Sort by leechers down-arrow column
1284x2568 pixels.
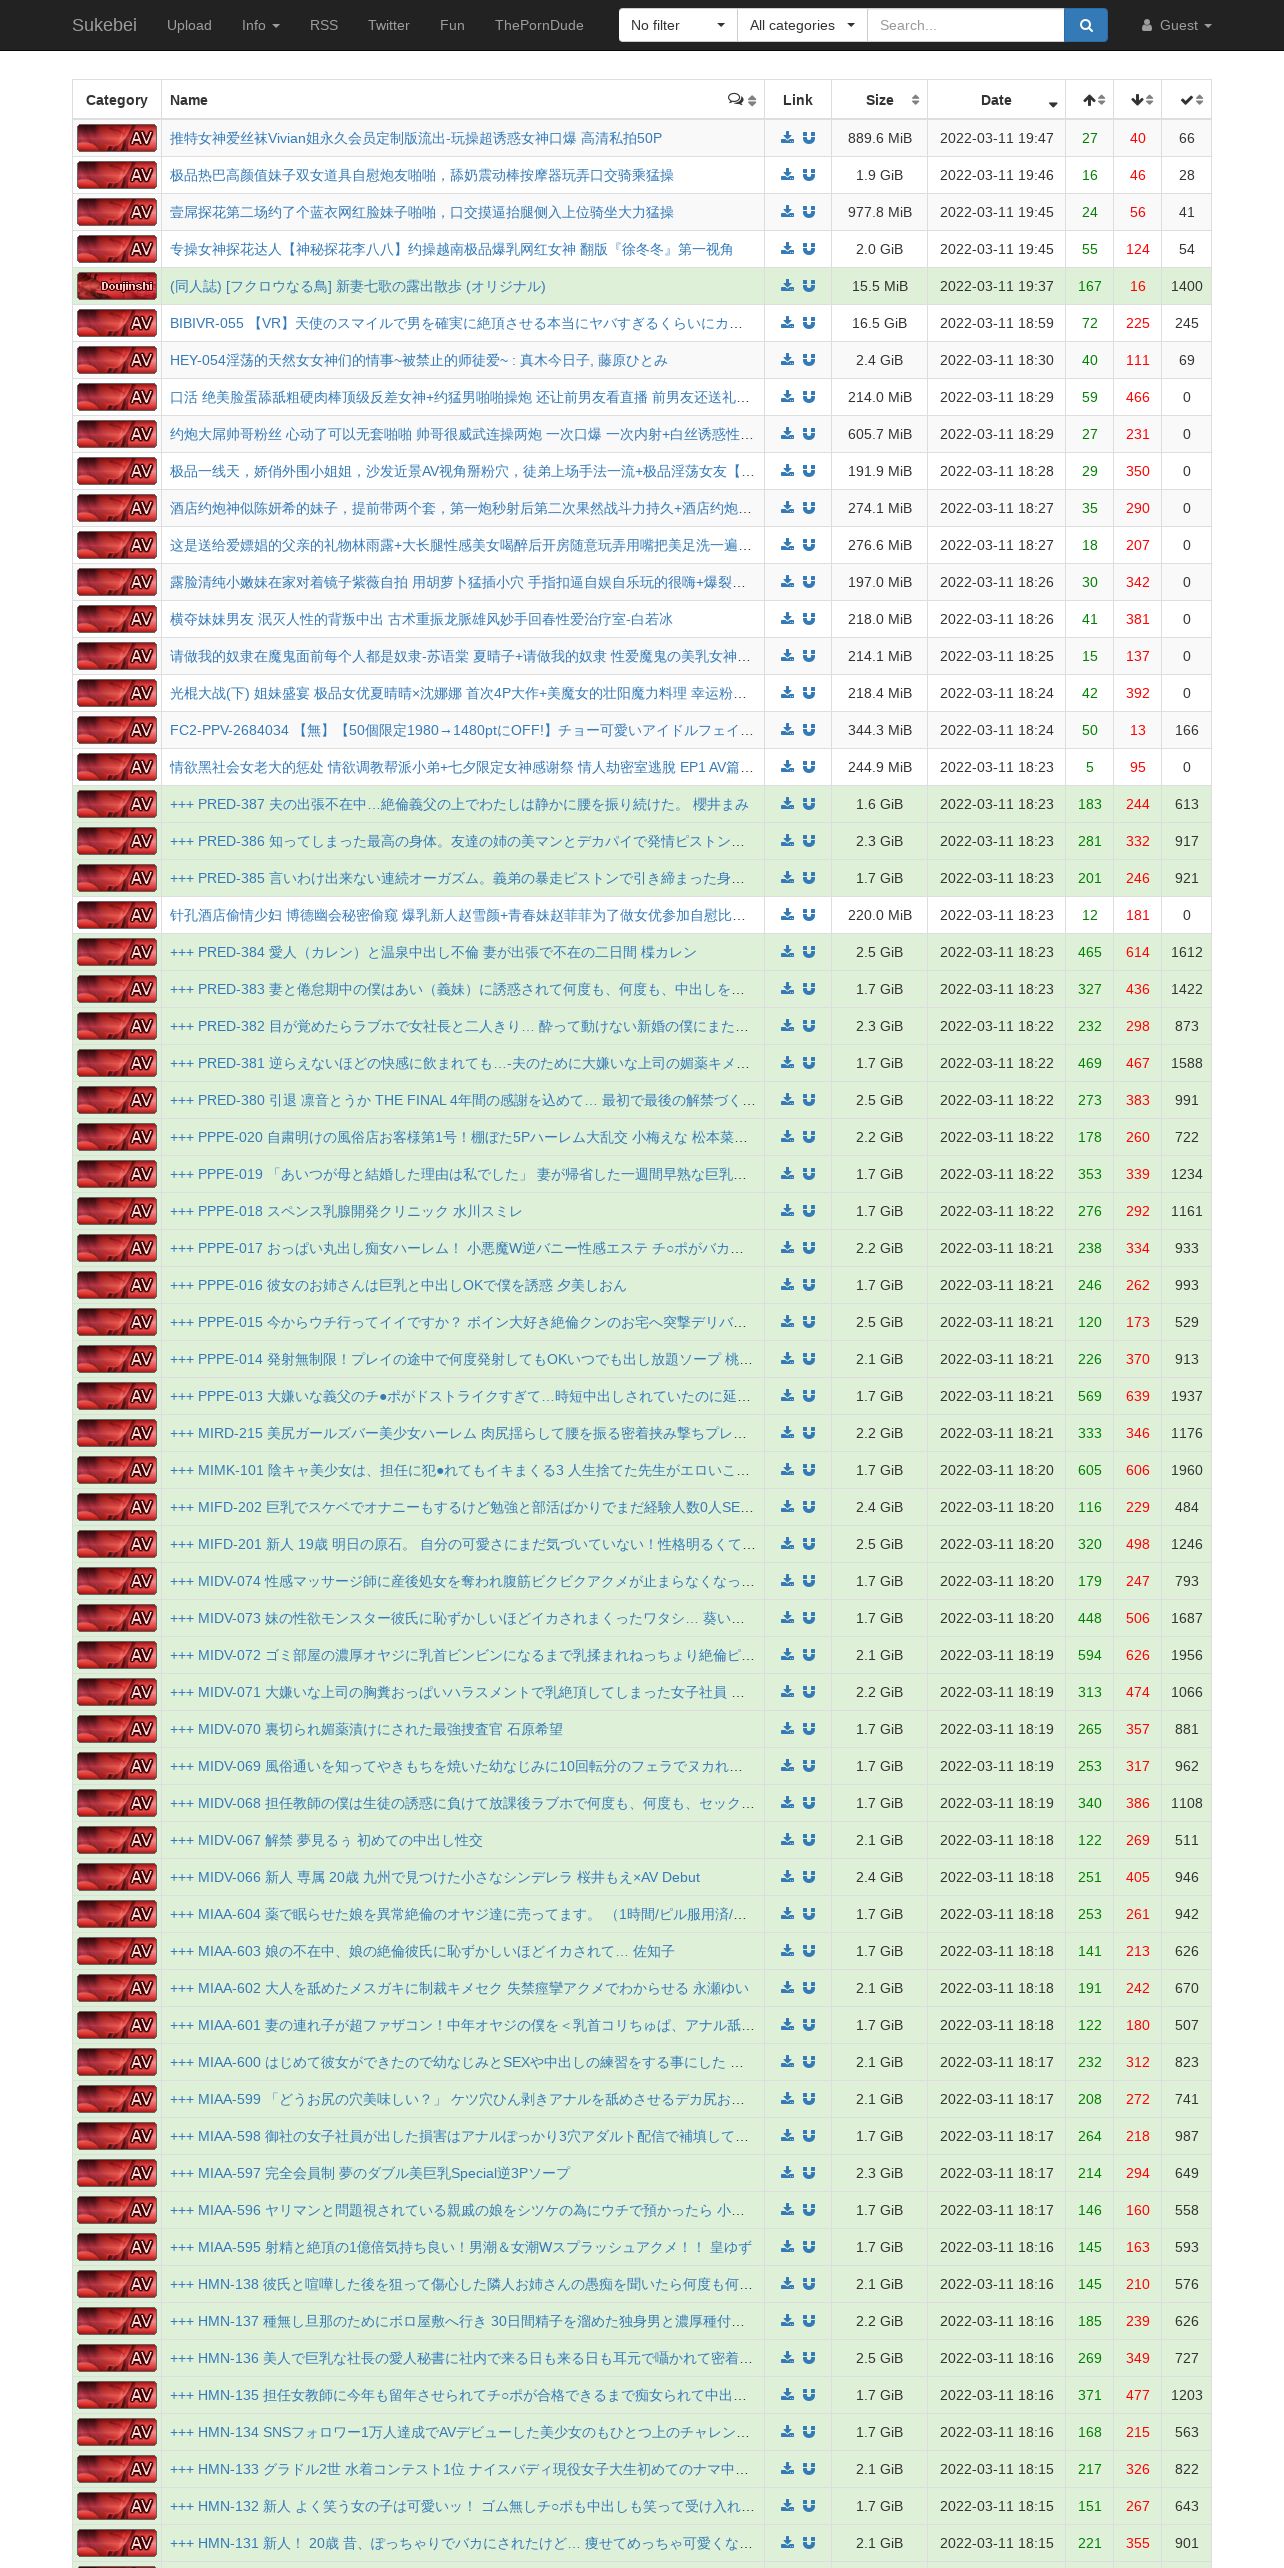[x=1138, y=100]
